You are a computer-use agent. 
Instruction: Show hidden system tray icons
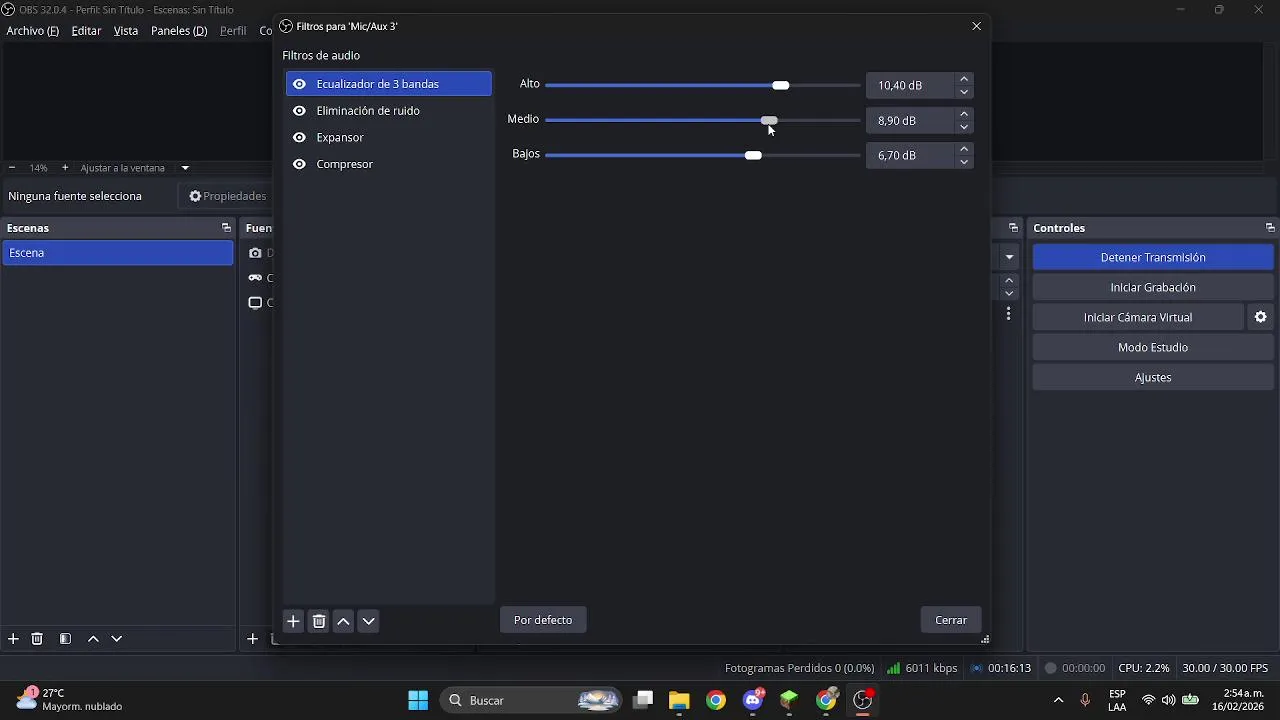1058,700
